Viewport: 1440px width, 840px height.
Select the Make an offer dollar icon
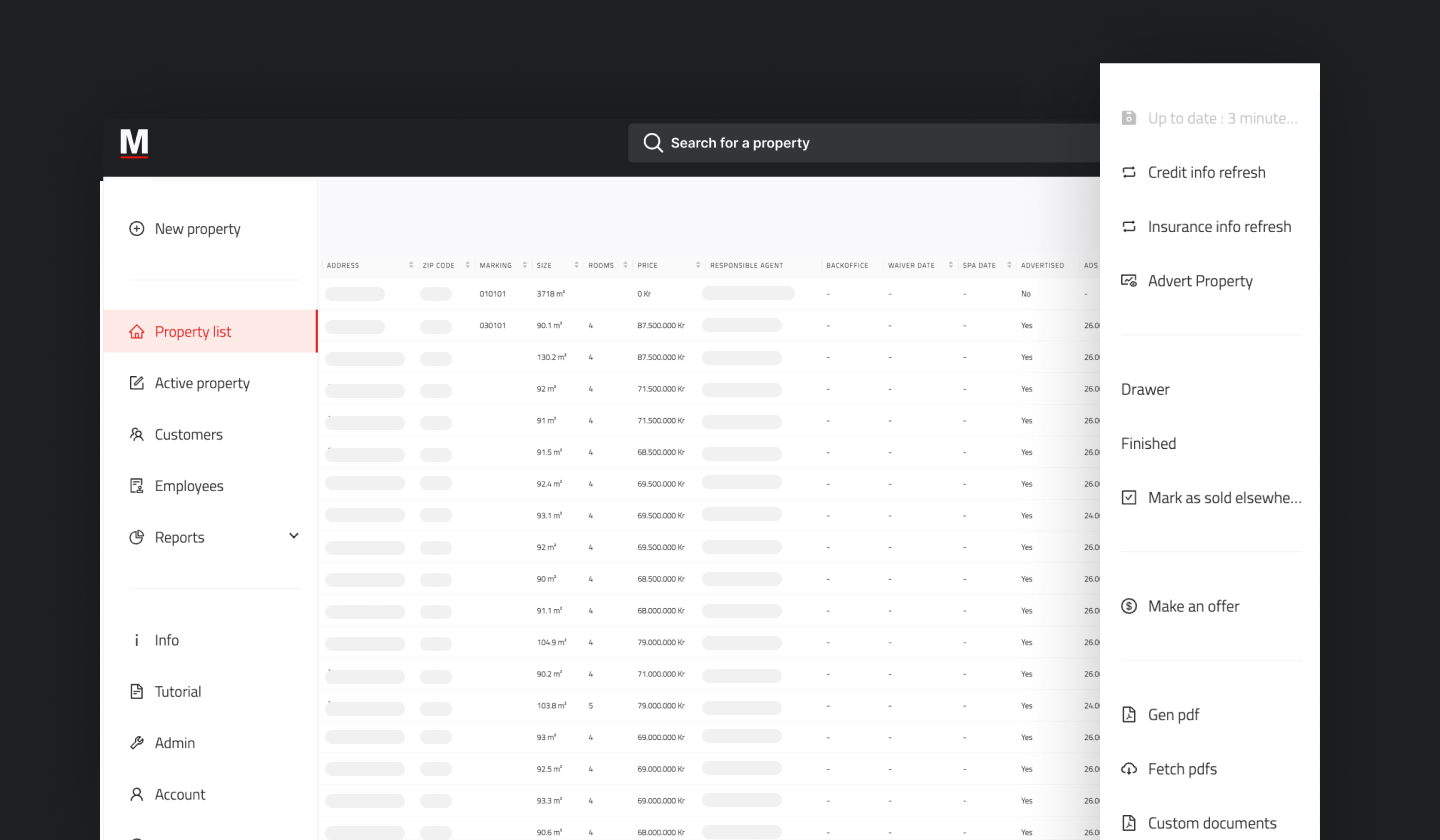(x=1128, y=606)
